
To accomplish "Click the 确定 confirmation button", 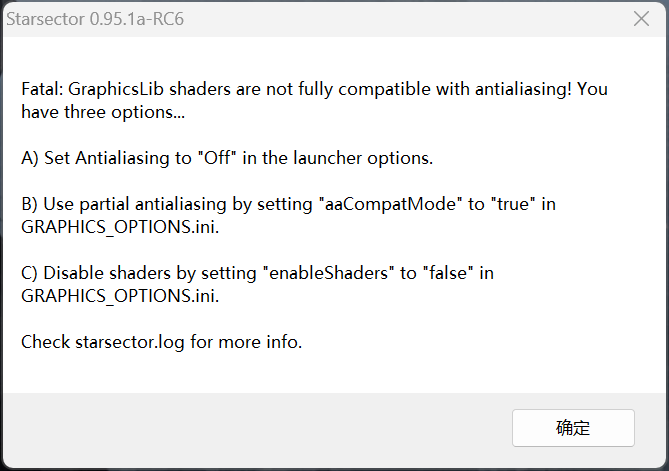I will tap(573, 428).
